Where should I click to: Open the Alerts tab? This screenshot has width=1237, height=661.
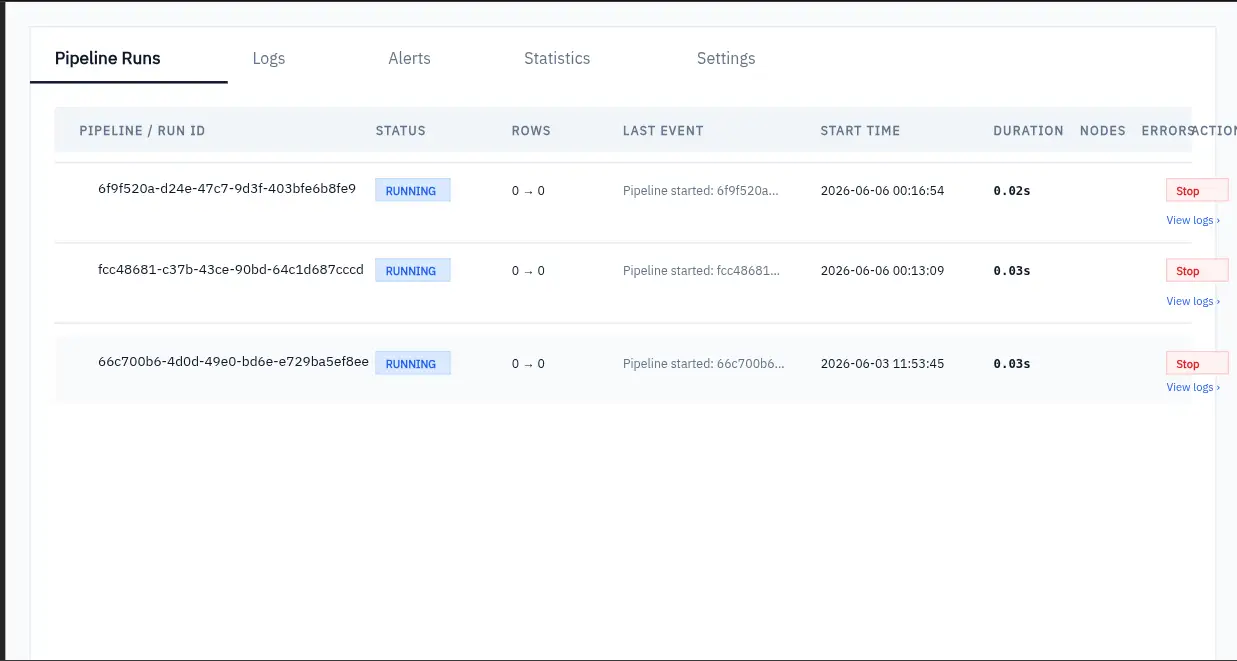(409, 58)
